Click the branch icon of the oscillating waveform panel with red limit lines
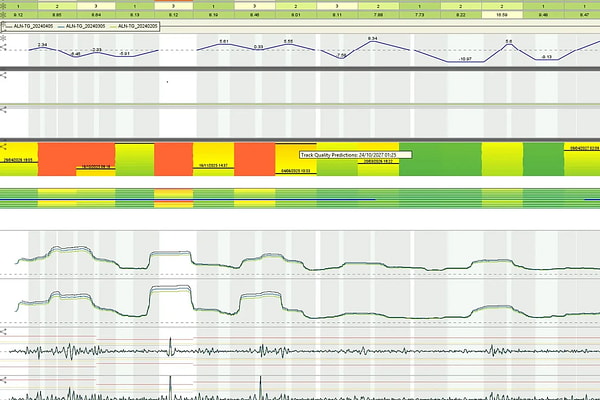 [3, 331]
